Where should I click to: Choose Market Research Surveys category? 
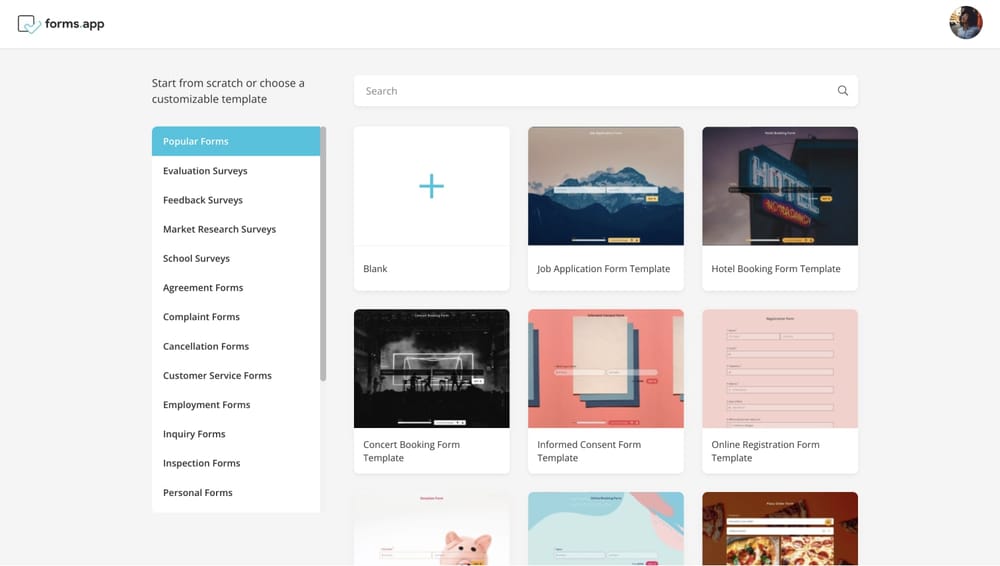[219, 229]
